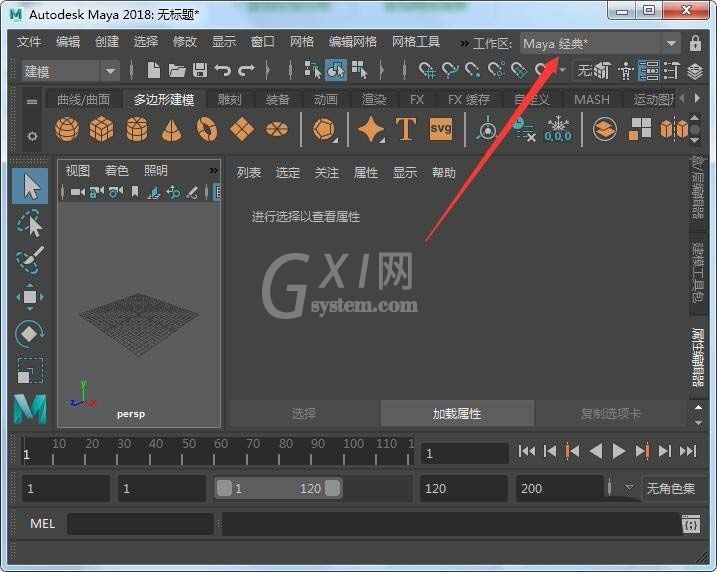Create a polygon cone from shelf
Viewport: 717px width, 572px height.
point(171,130)
